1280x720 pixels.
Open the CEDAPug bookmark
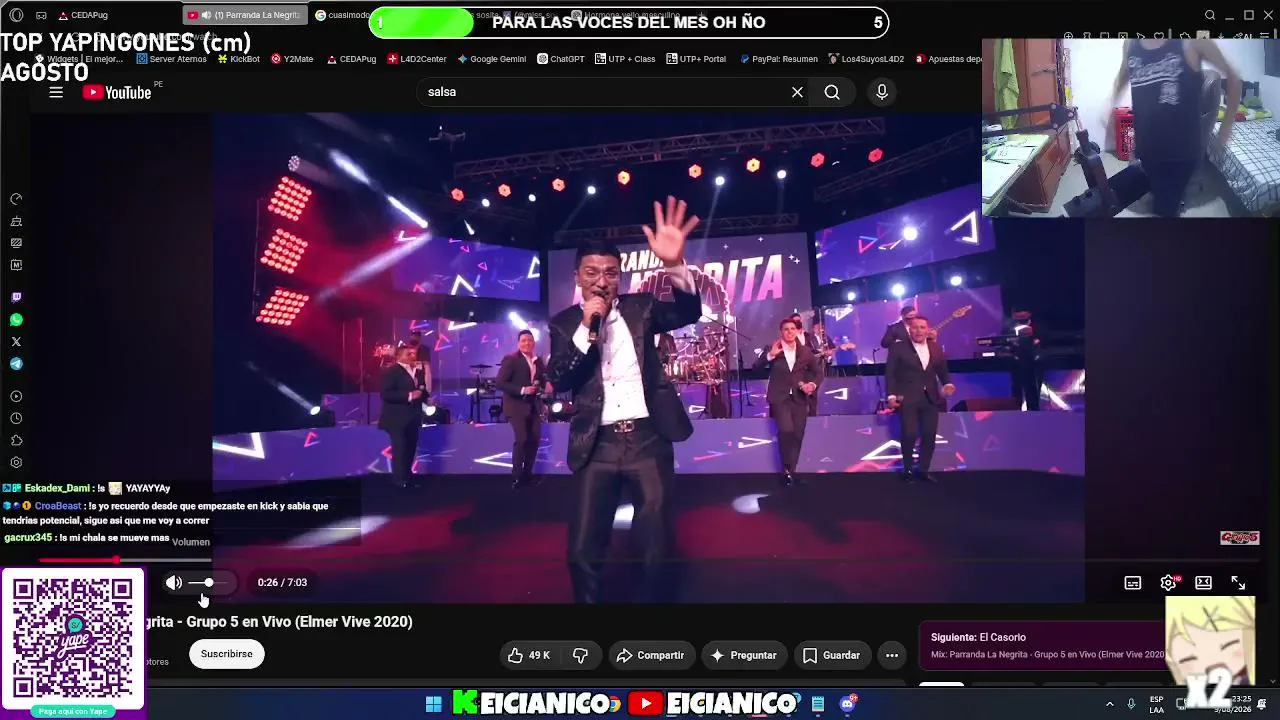click(x=350, y=59)
